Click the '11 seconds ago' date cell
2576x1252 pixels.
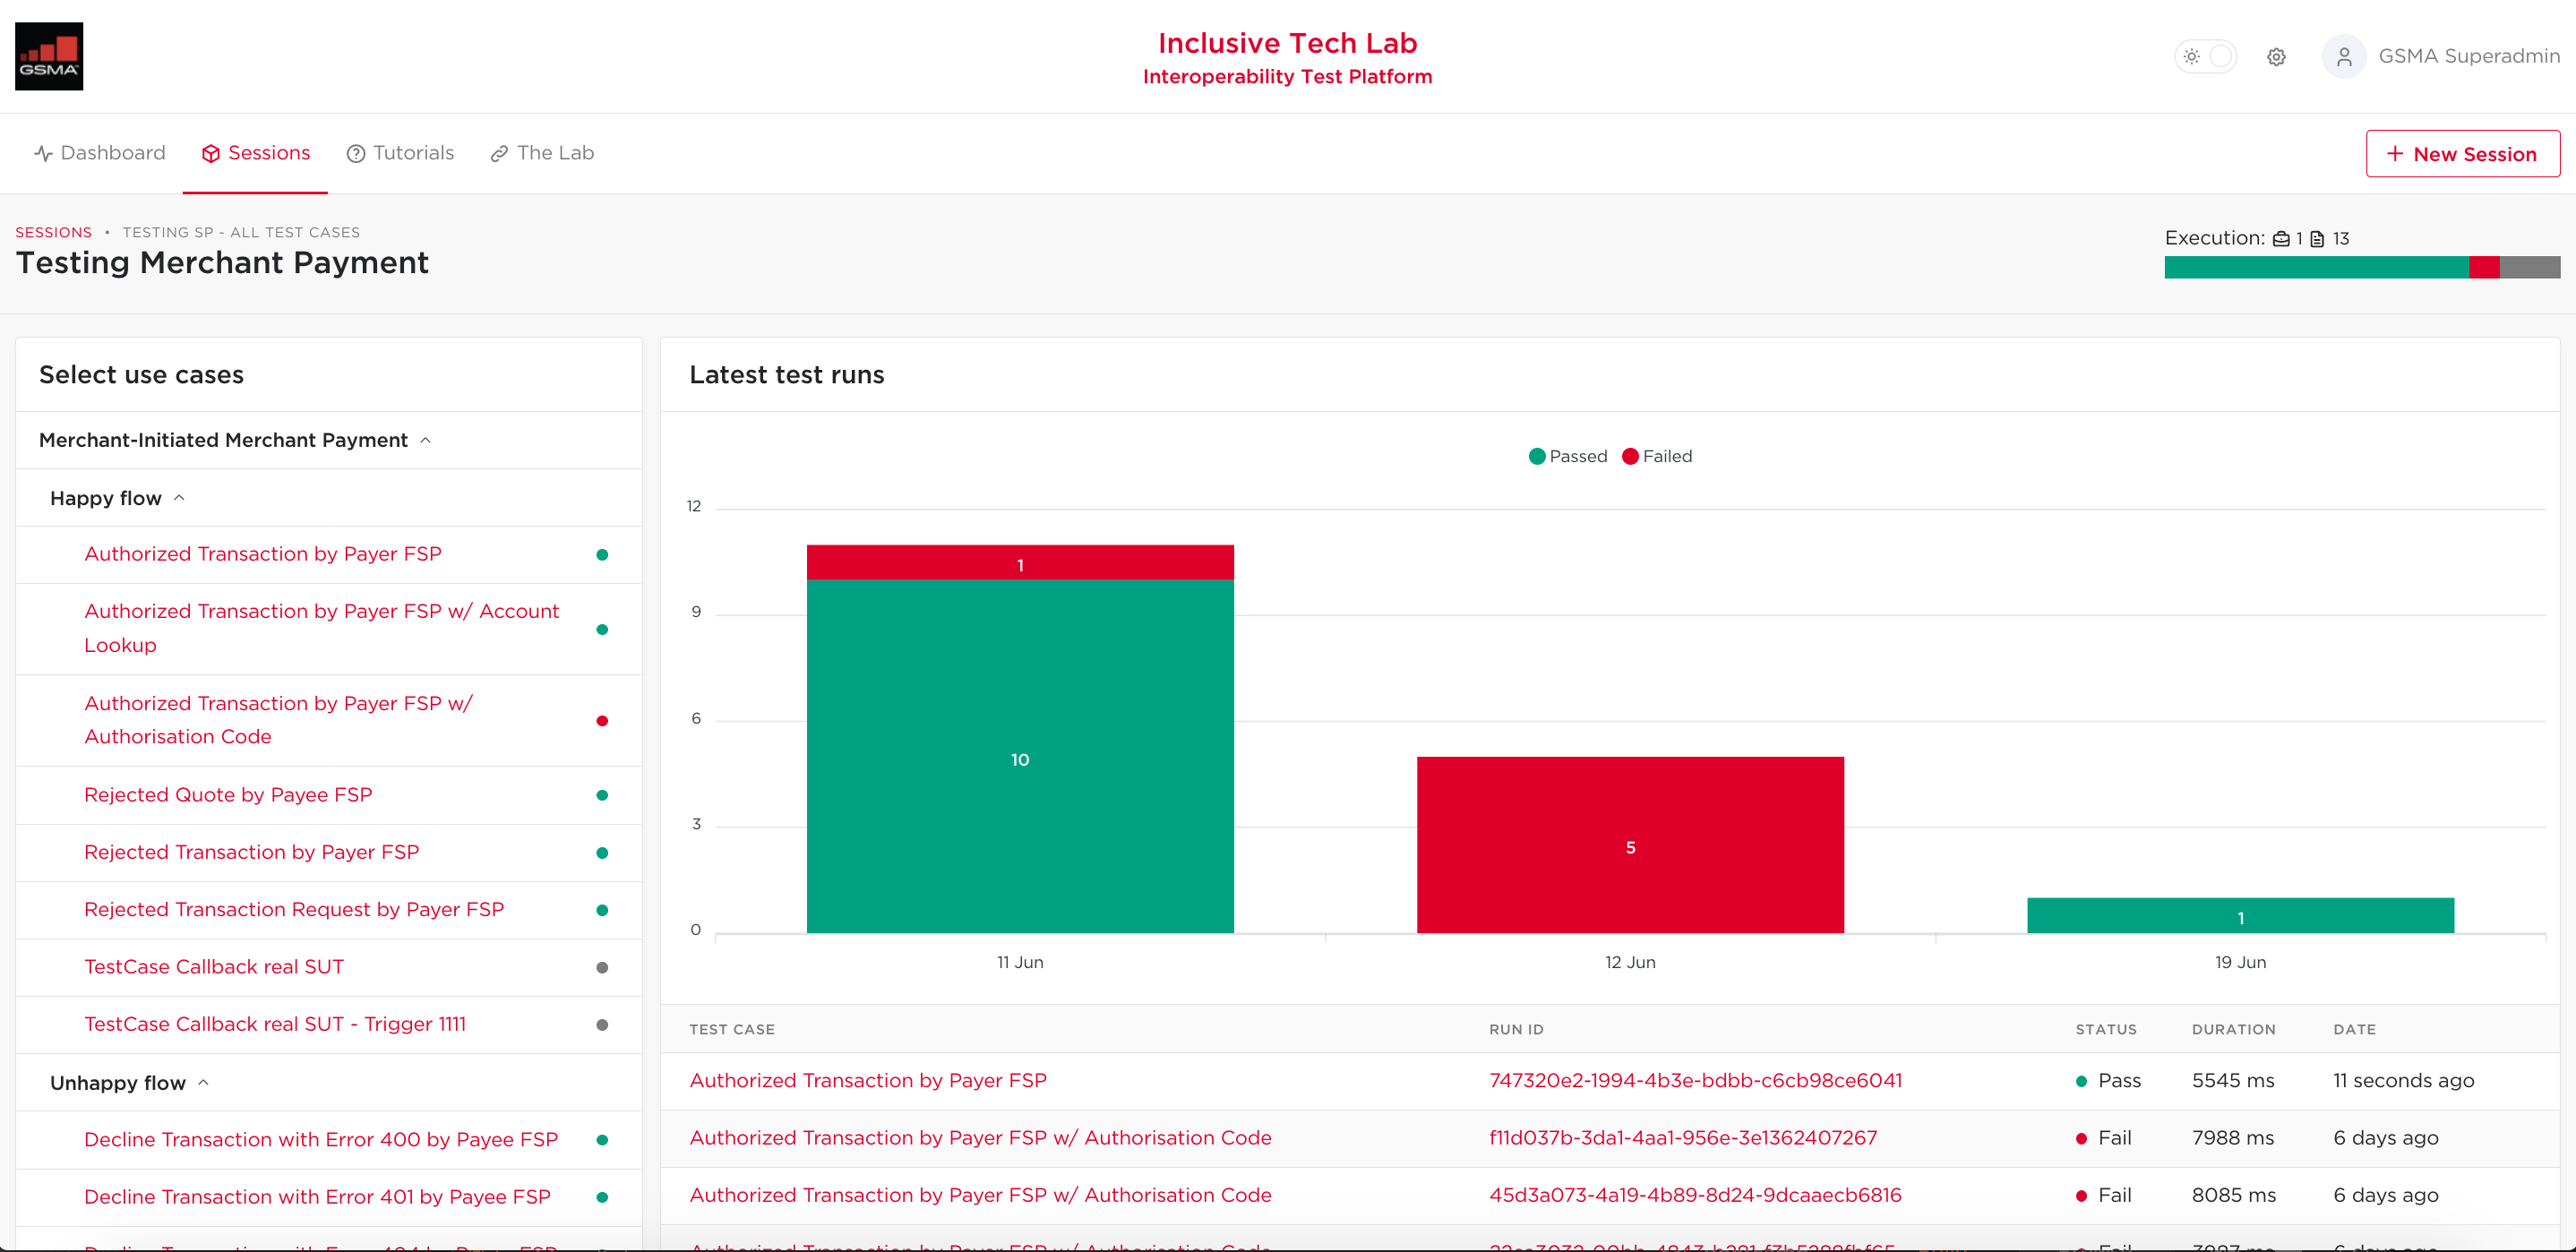coord(2403,1081)
